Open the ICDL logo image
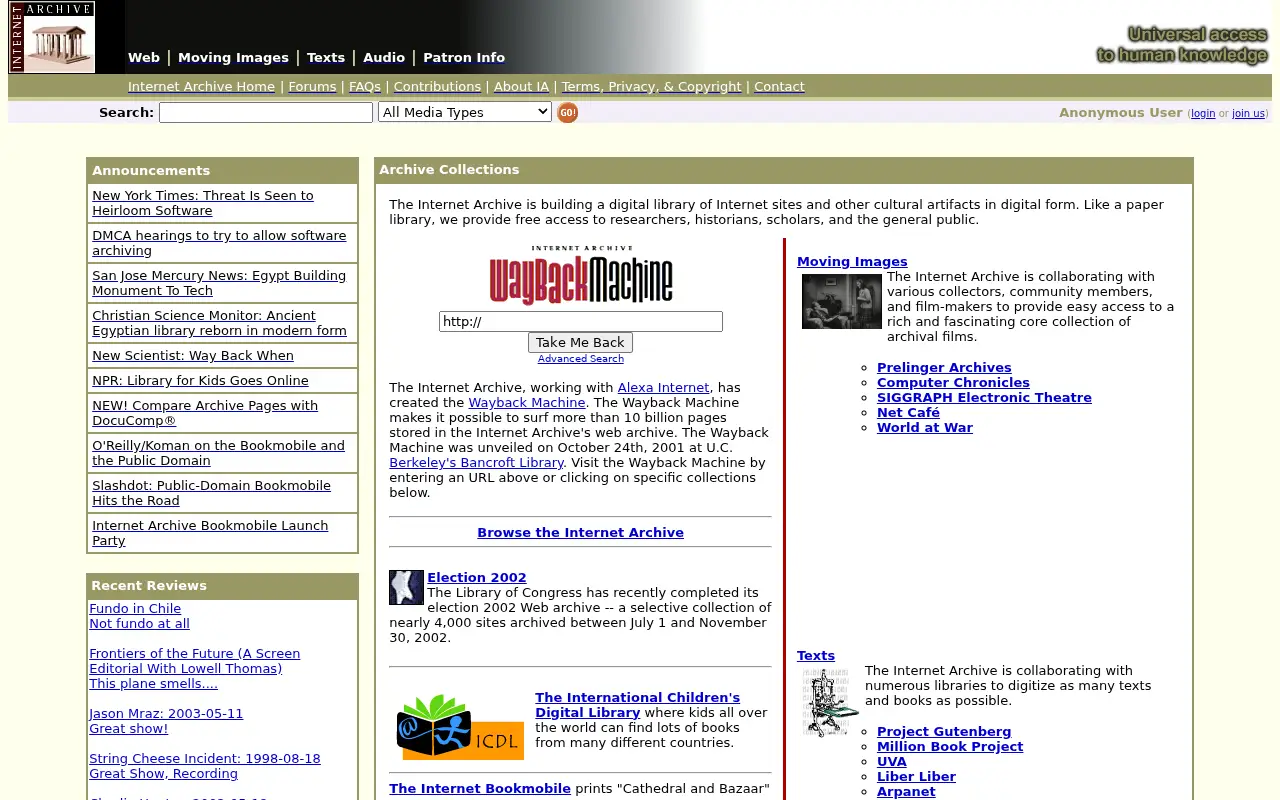 click(x=460, y=726)
